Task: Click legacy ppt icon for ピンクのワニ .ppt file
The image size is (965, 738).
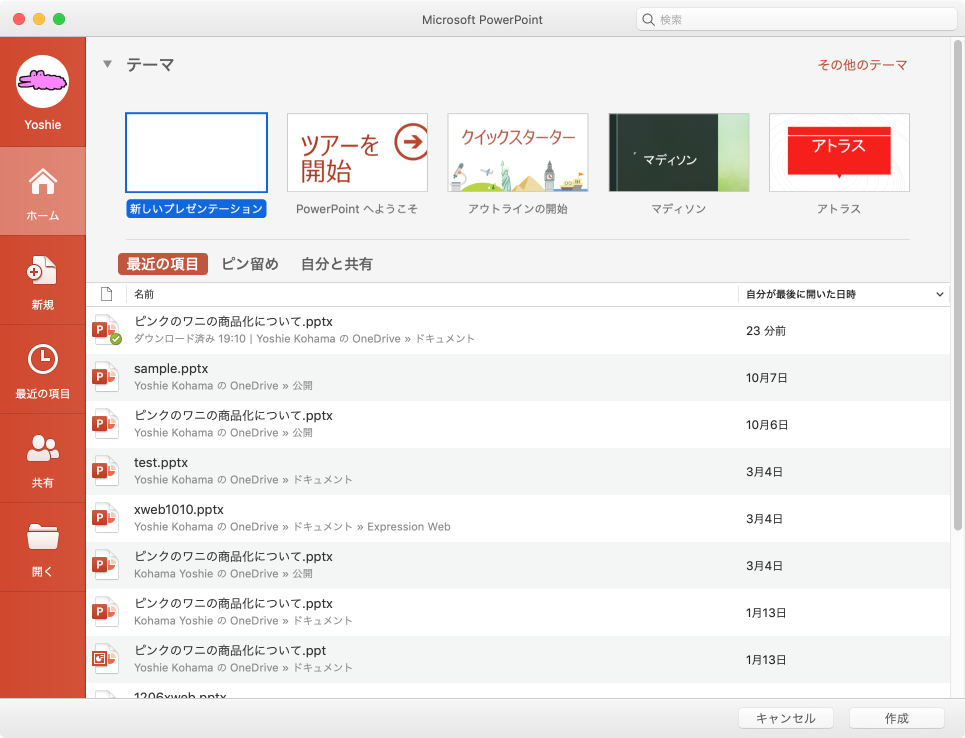Action: click(105, 659)
